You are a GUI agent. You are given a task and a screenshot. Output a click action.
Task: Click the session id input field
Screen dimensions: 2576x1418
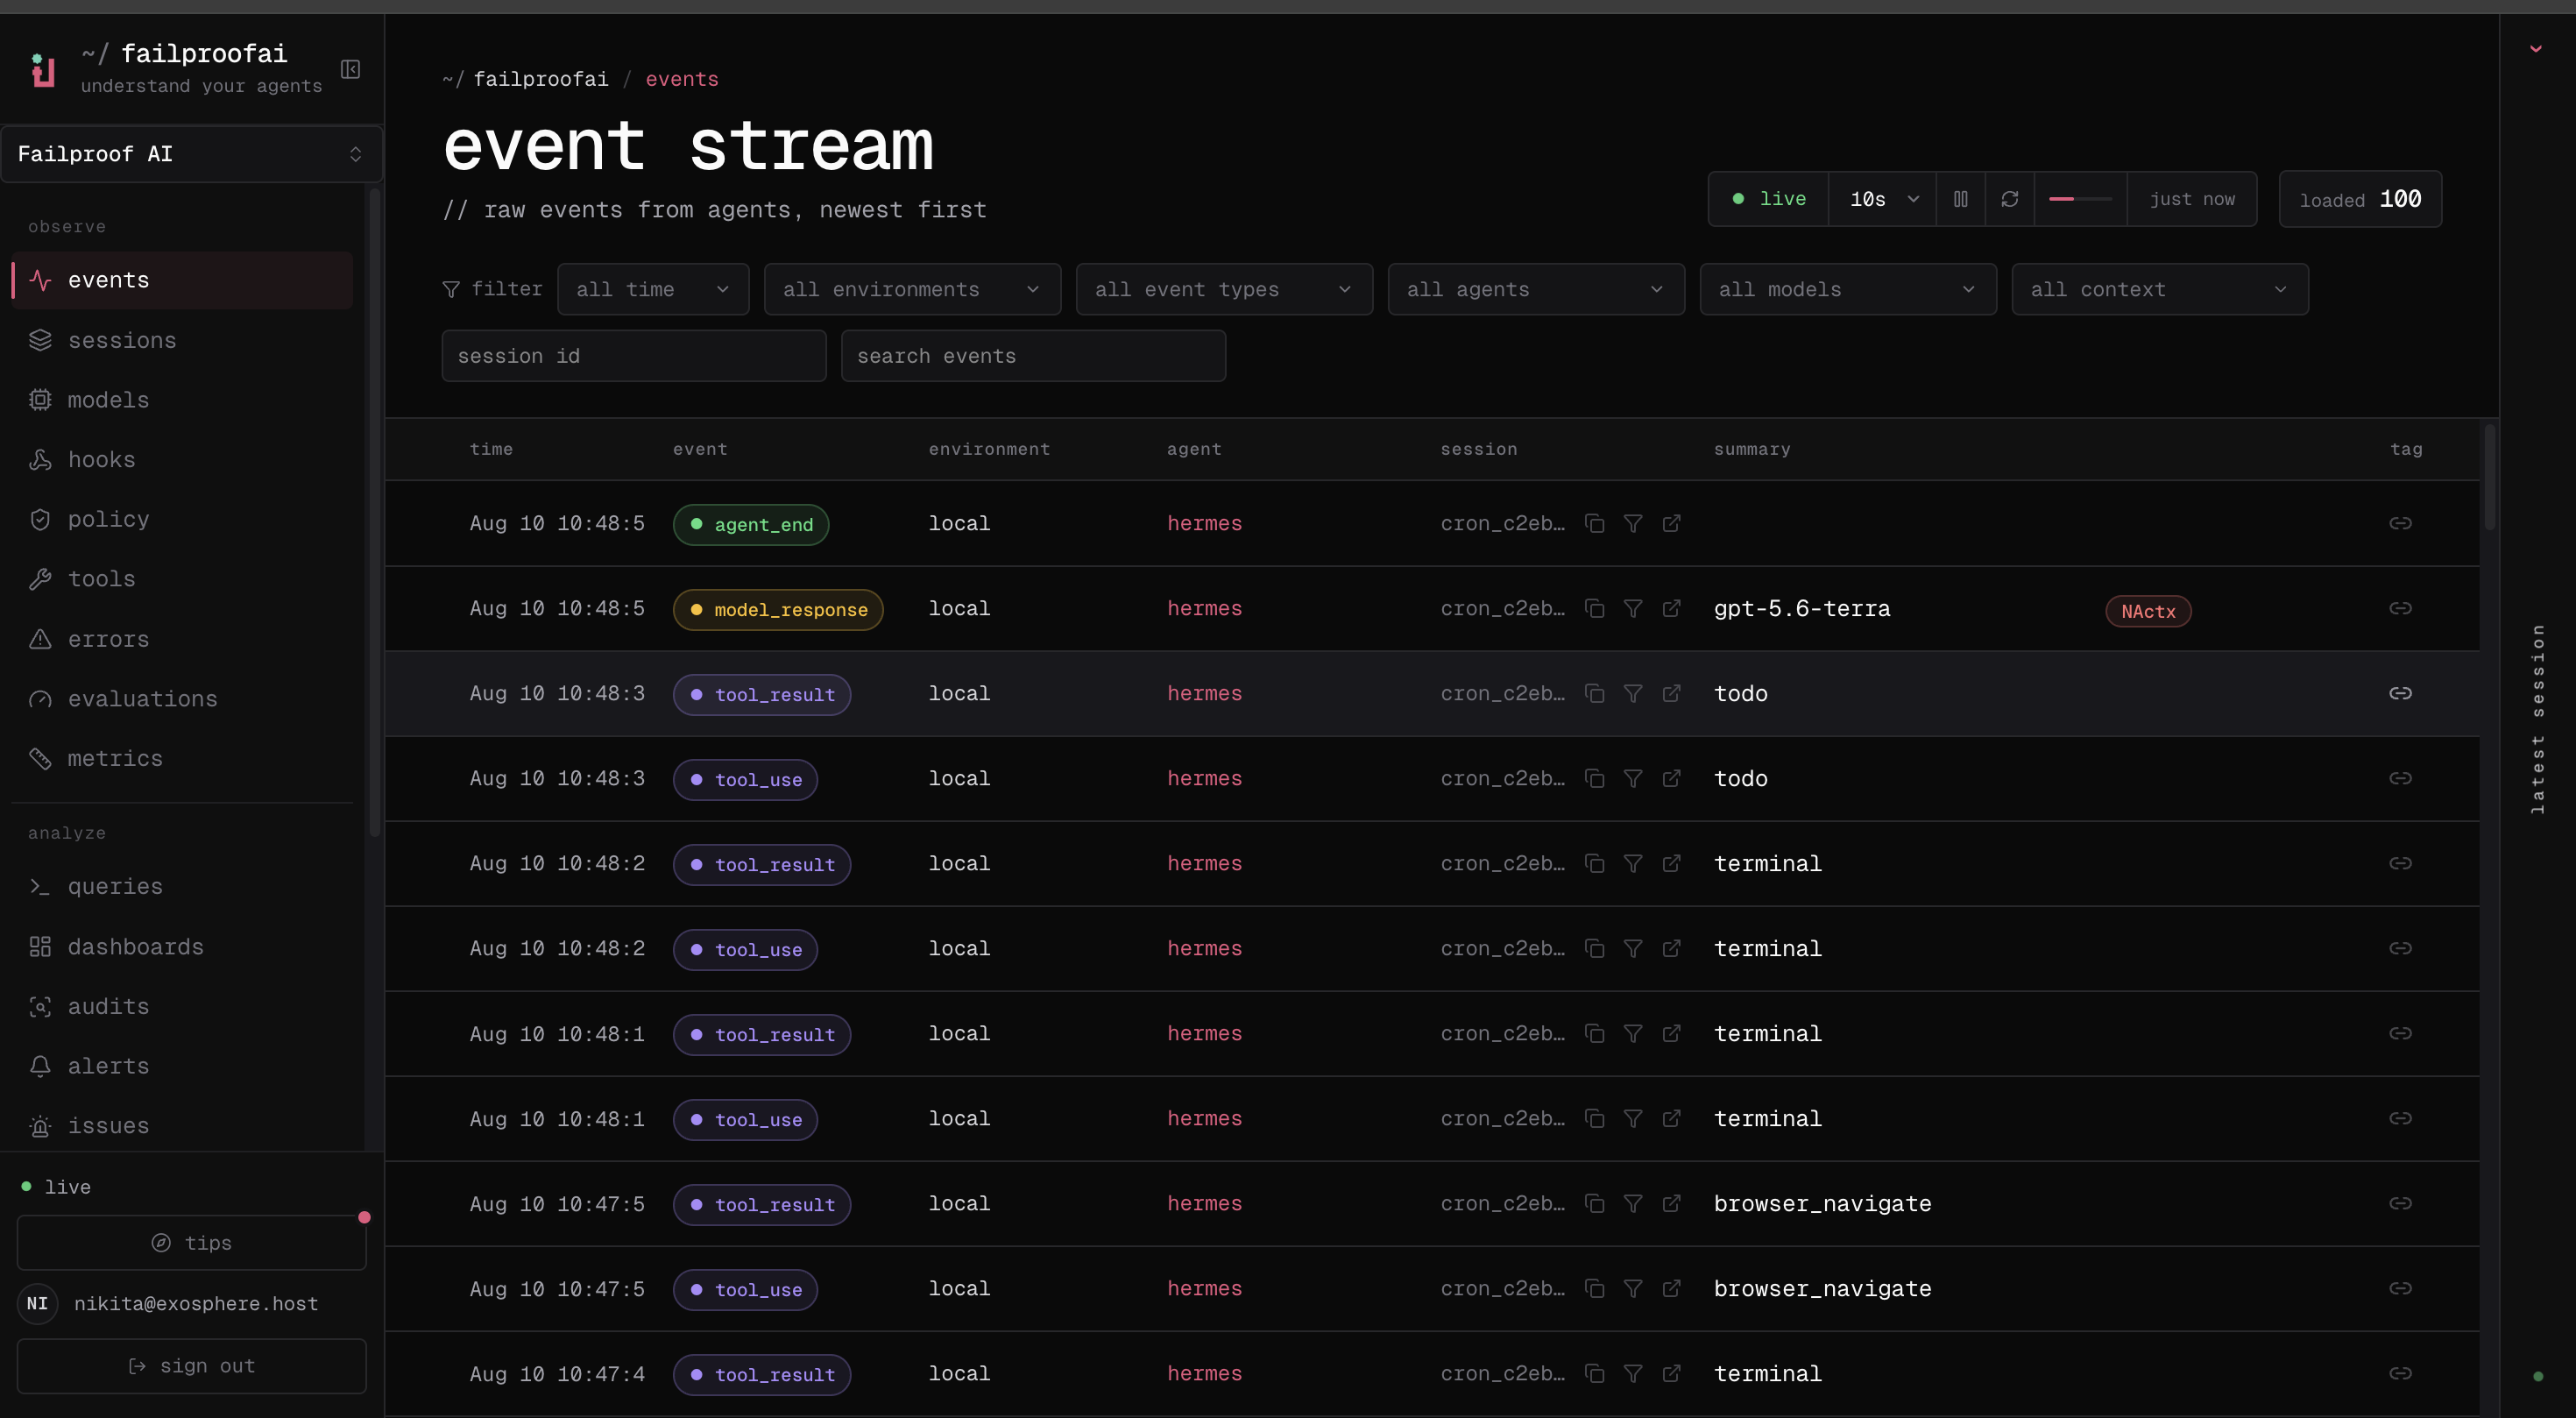[634, 356]
